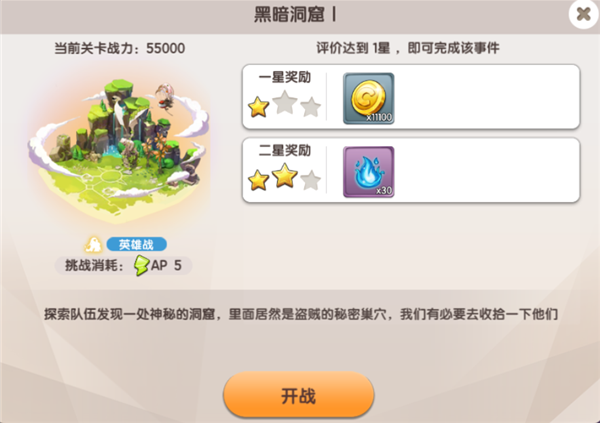Image resolution: width=601 pixels, height=427 pixels.
Task: Click the second gray star of 一星奖励
Action: click(x=284, y=102)
